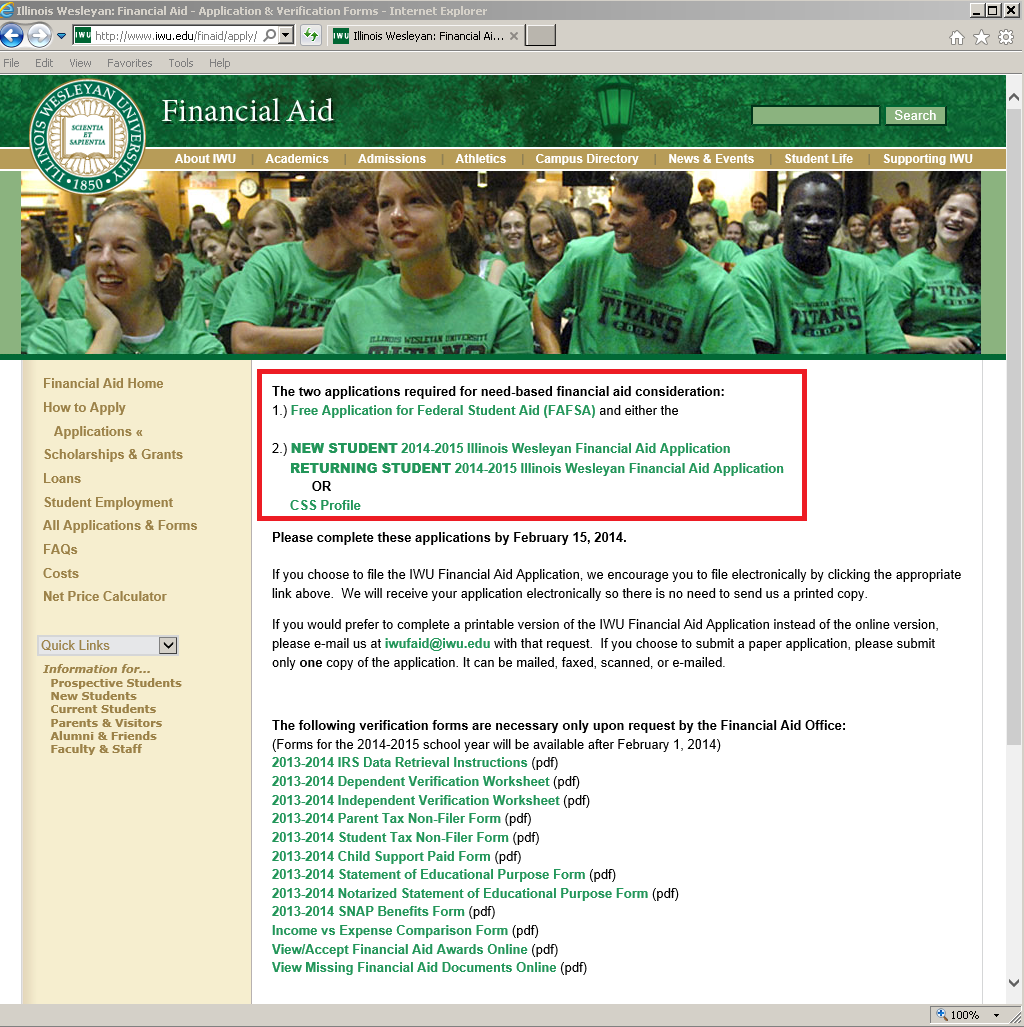Click the site search text field
Image resolution: width=1024 pixels, height=1027 pixels.
tap(815, 116)
